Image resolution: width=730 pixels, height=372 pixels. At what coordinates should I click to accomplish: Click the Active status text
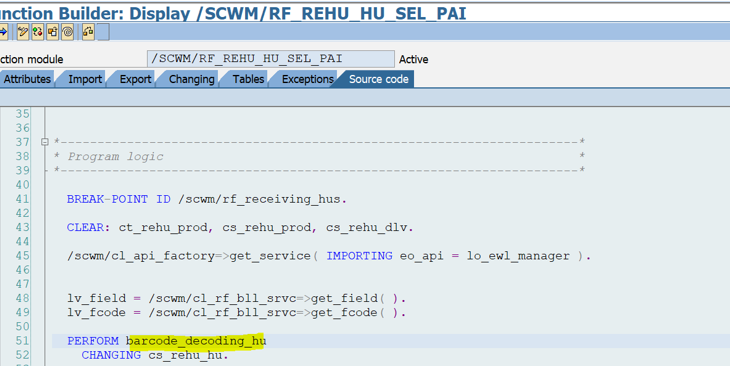[x=413, y=60]
